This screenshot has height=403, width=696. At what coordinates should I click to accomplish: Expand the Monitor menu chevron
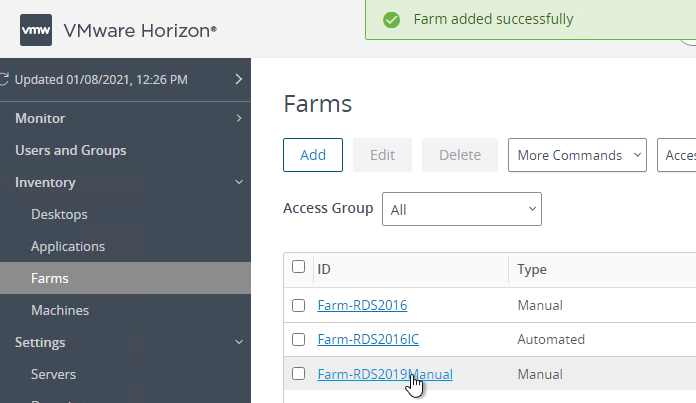(239, 118)
